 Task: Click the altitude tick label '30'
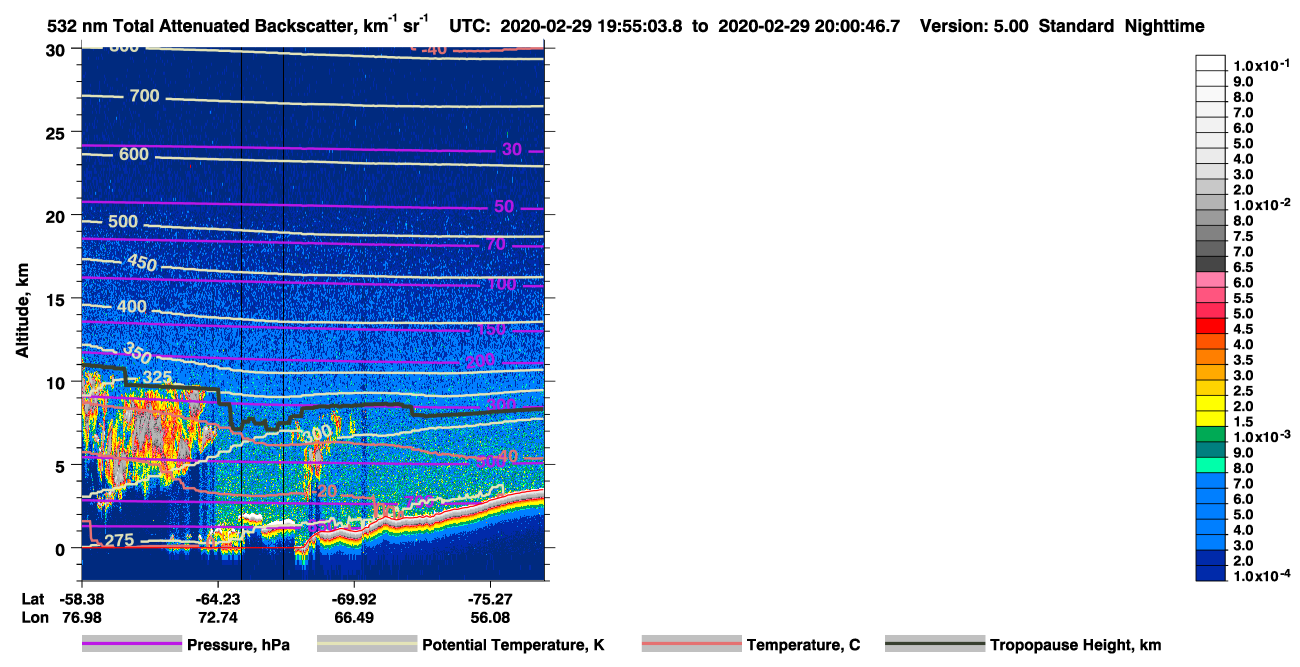(57, 50)
